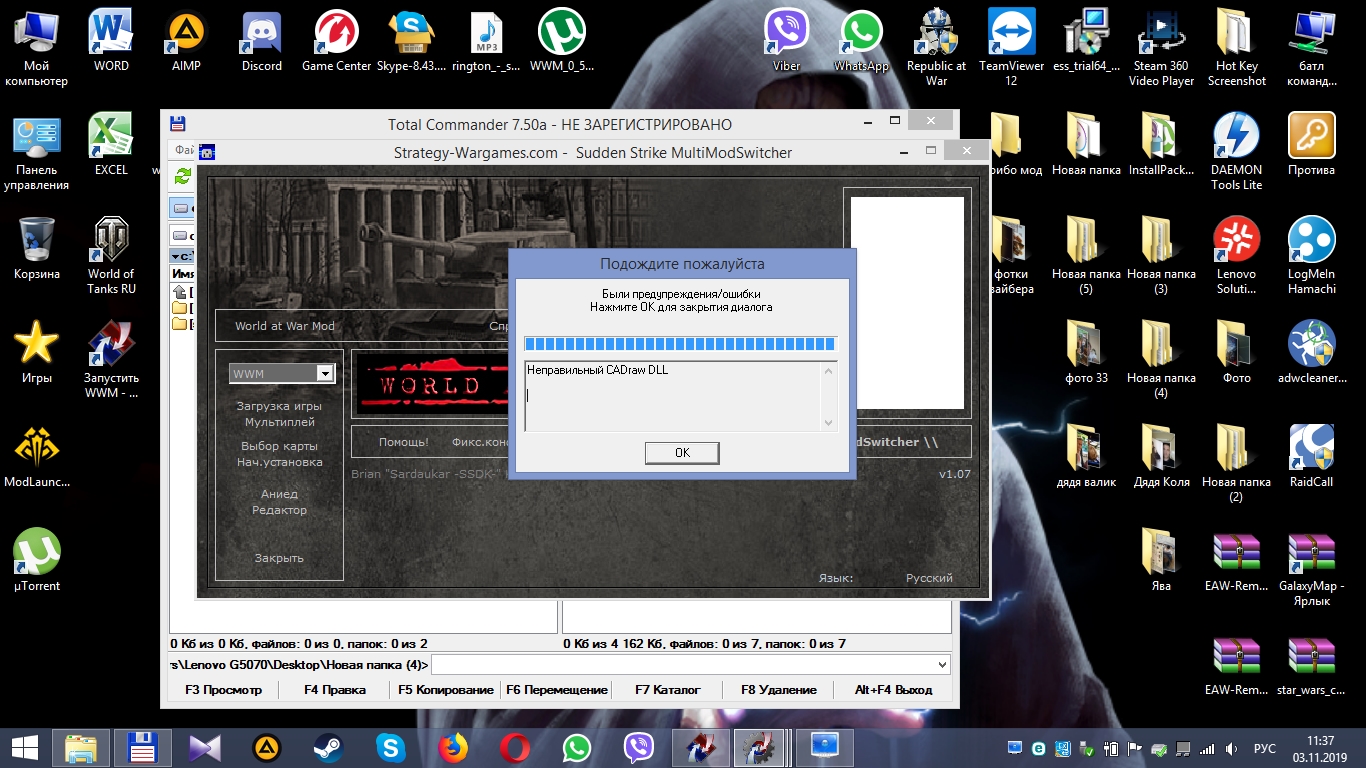The height and width of the screenshot is (768, 1366).
Task: Click Закрыть in ModSwitcher
Action: tap(279, 558)
